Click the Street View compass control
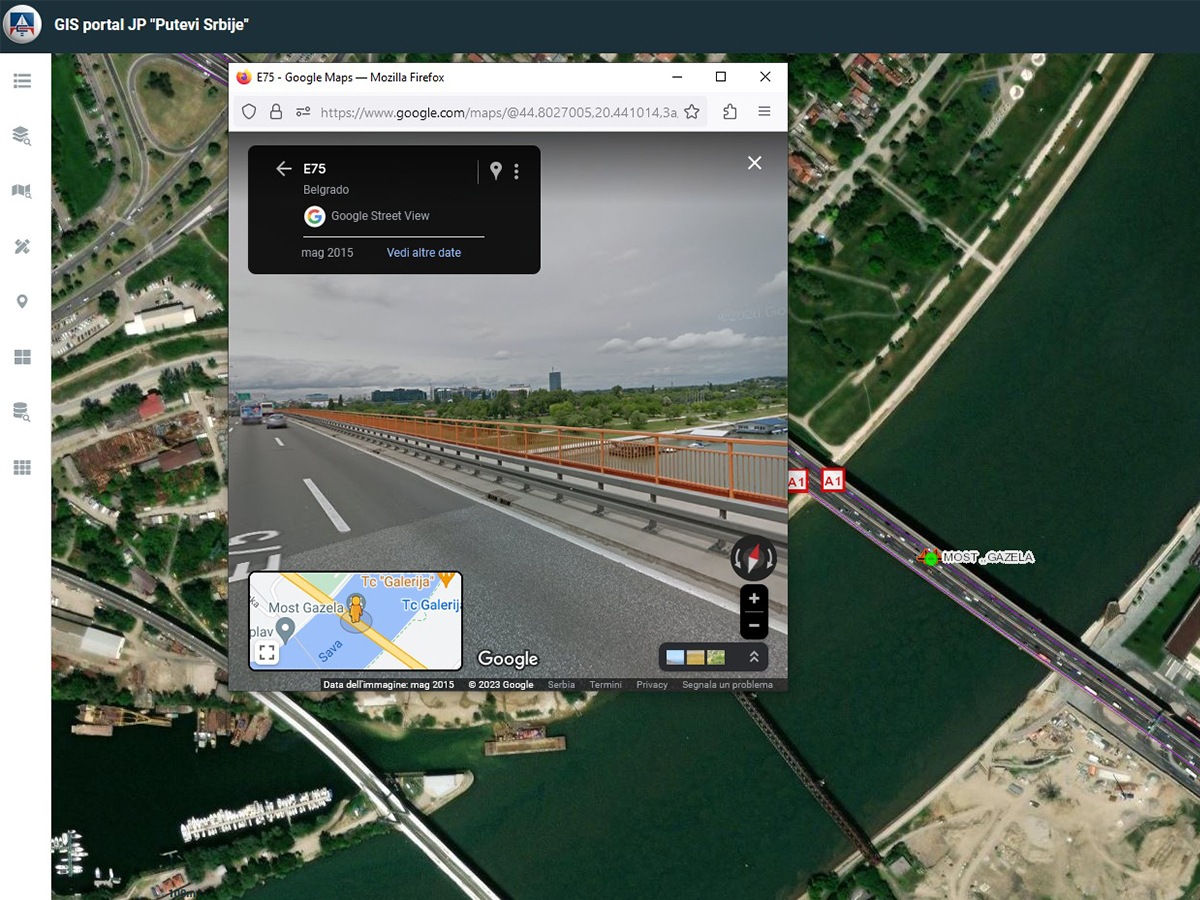The image size is (1200, 900). coord(753,558)
